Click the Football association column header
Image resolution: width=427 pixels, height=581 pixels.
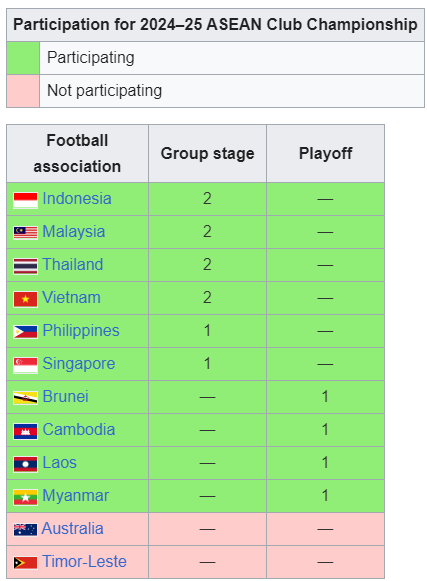(77, 153)
